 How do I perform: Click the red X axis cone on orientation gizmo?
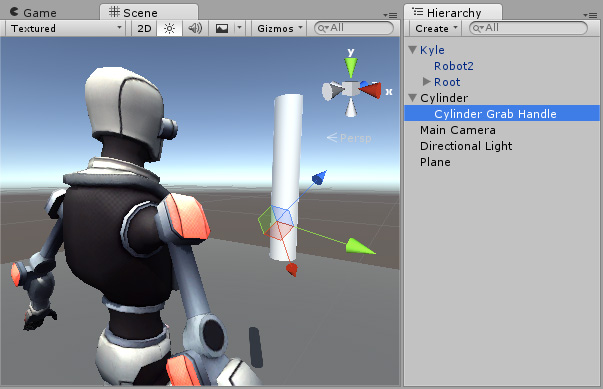click(371, 90)
